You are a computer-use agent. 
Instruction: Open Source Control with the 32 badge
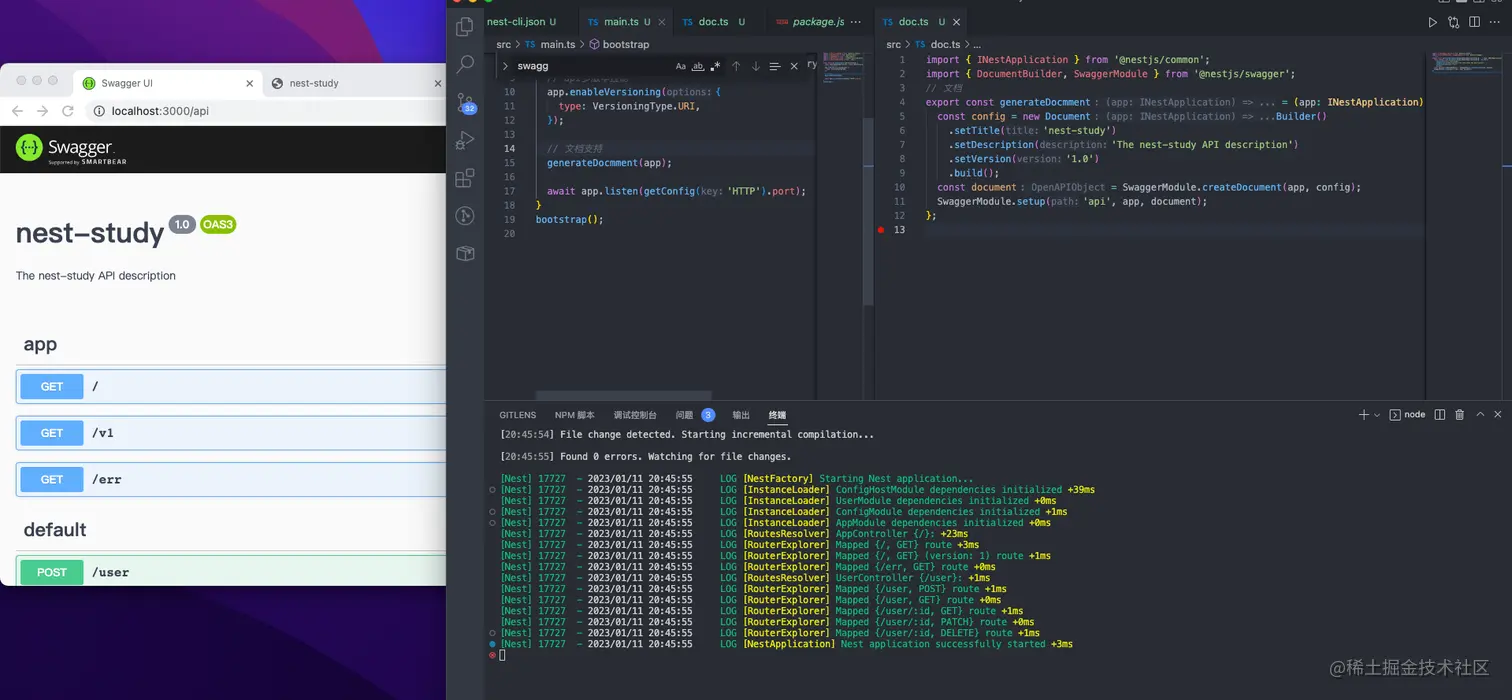(x=466, y=103)
